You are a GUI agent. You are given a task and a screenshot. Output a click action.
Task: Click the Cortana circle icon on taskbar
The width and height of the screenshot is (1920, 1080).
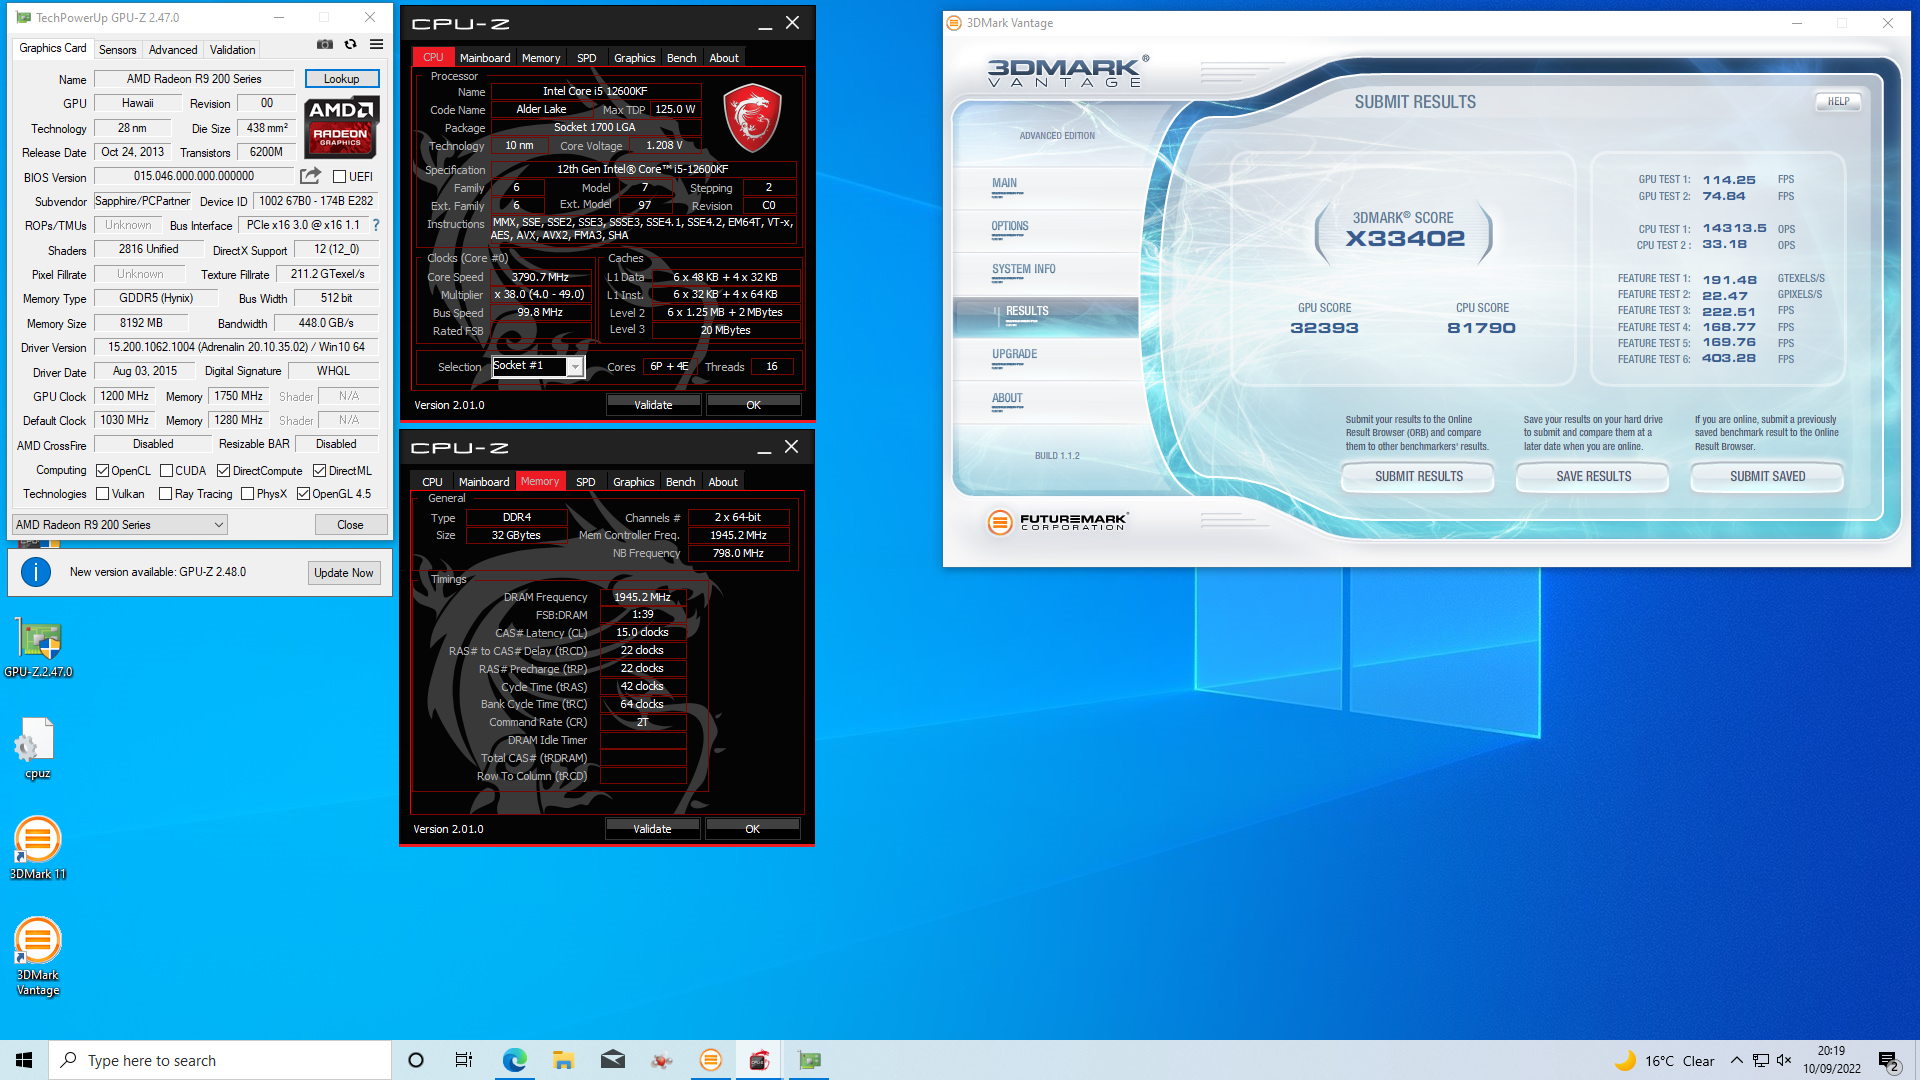(416, 1060)
